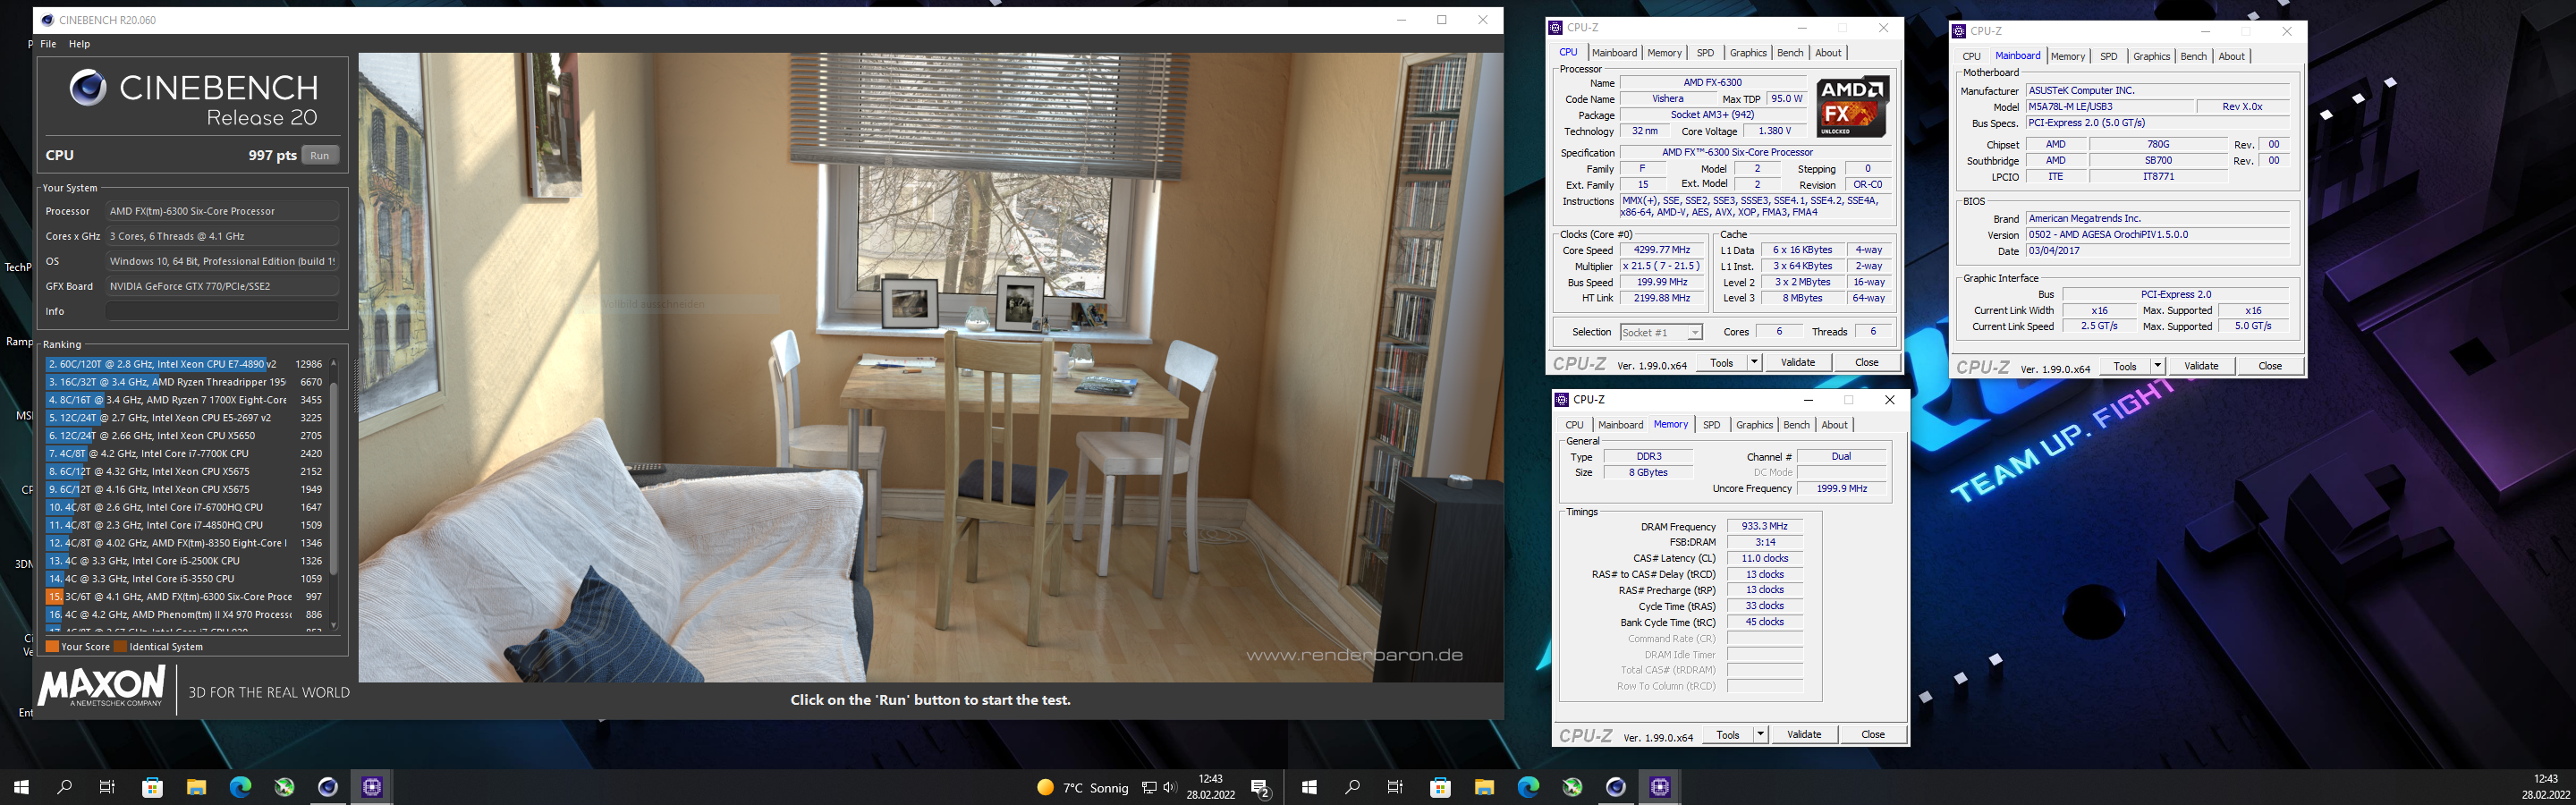Open the 7°C Sonnig weather widget
The height and width of the screenshot is (805, 2576).
[x=1083, y=788]
